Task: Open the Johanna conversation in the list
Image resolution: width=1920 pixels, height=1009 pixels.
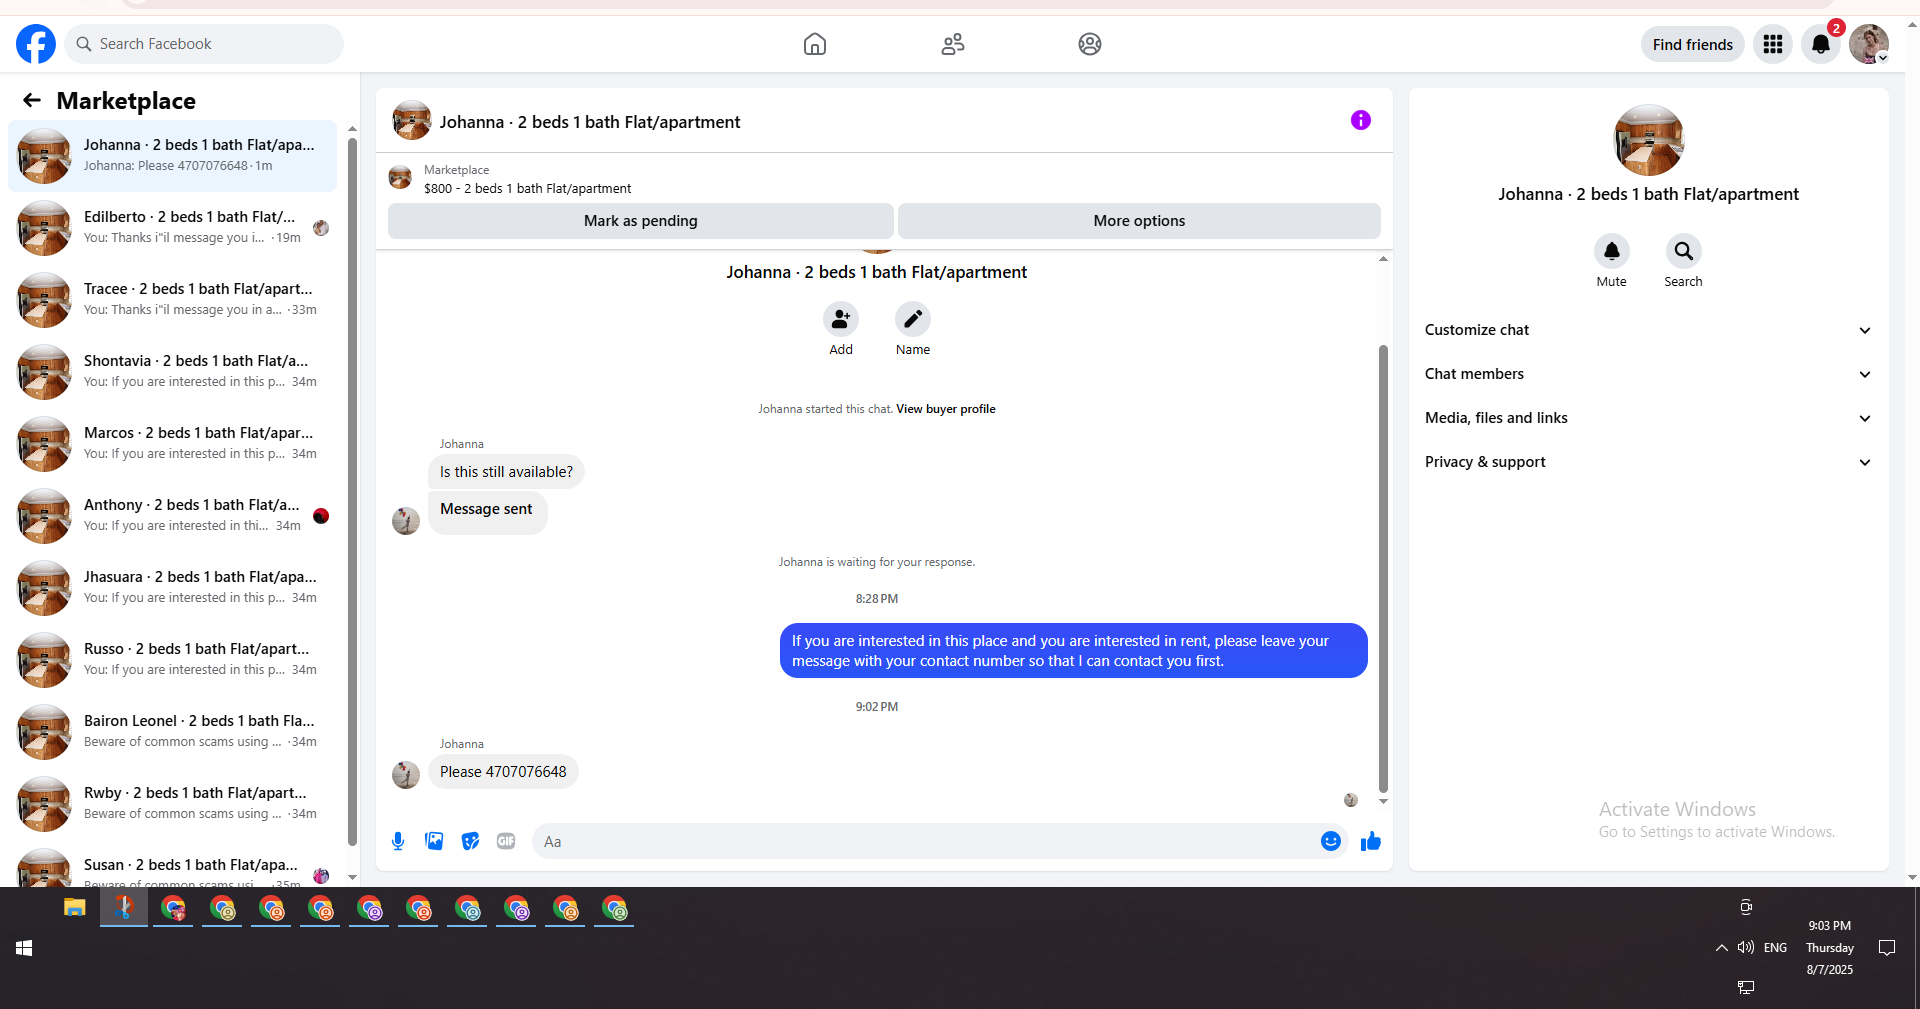Action: point(172,156)
